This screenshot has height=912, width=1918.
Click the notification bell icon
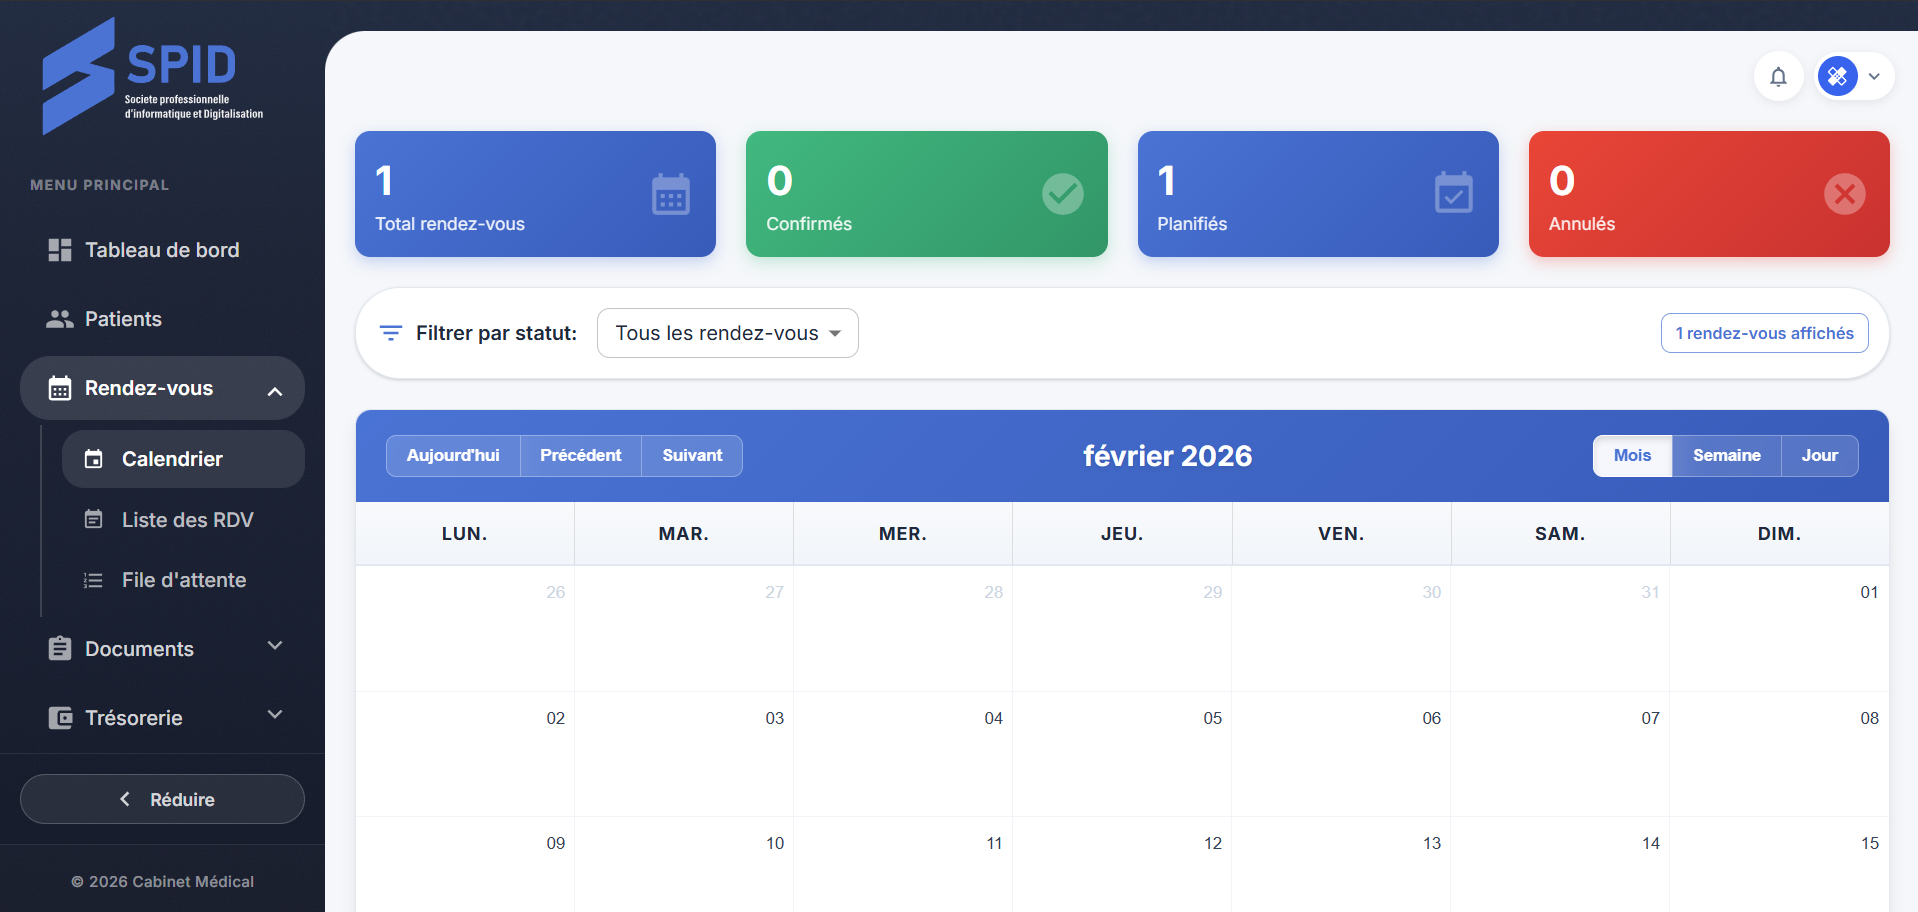(x=1778, y=77)
